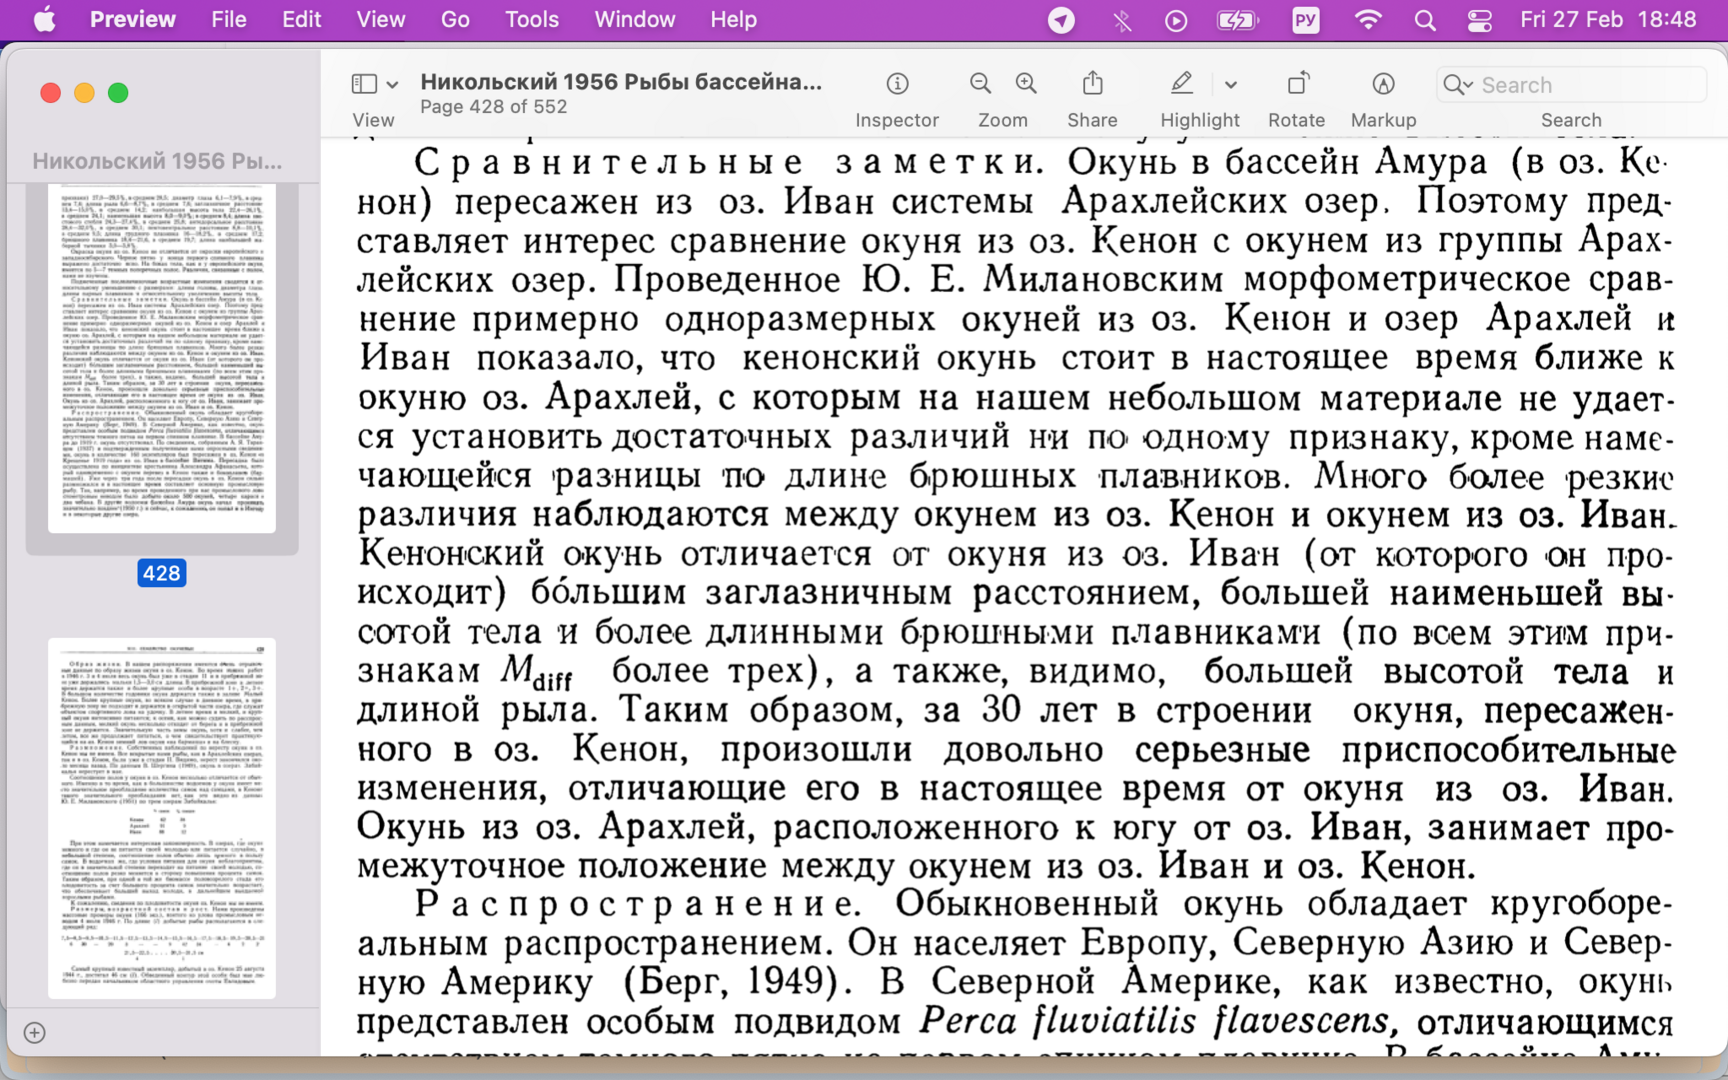
Task: Expand search options magnifier dropdown
Action: [1458, 85]
